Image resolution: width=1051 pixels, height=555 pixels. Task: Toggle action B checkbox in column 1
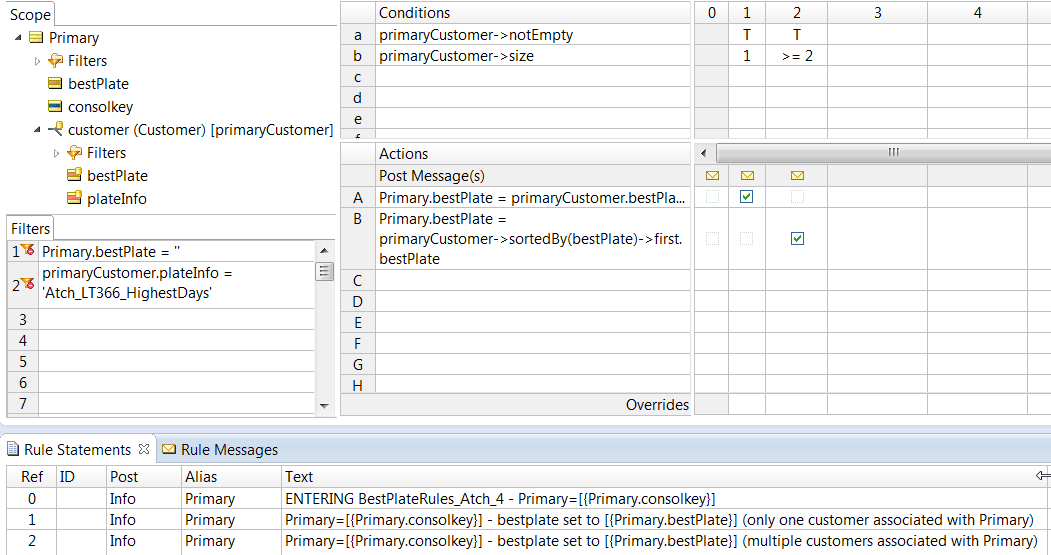coord(747,239)
